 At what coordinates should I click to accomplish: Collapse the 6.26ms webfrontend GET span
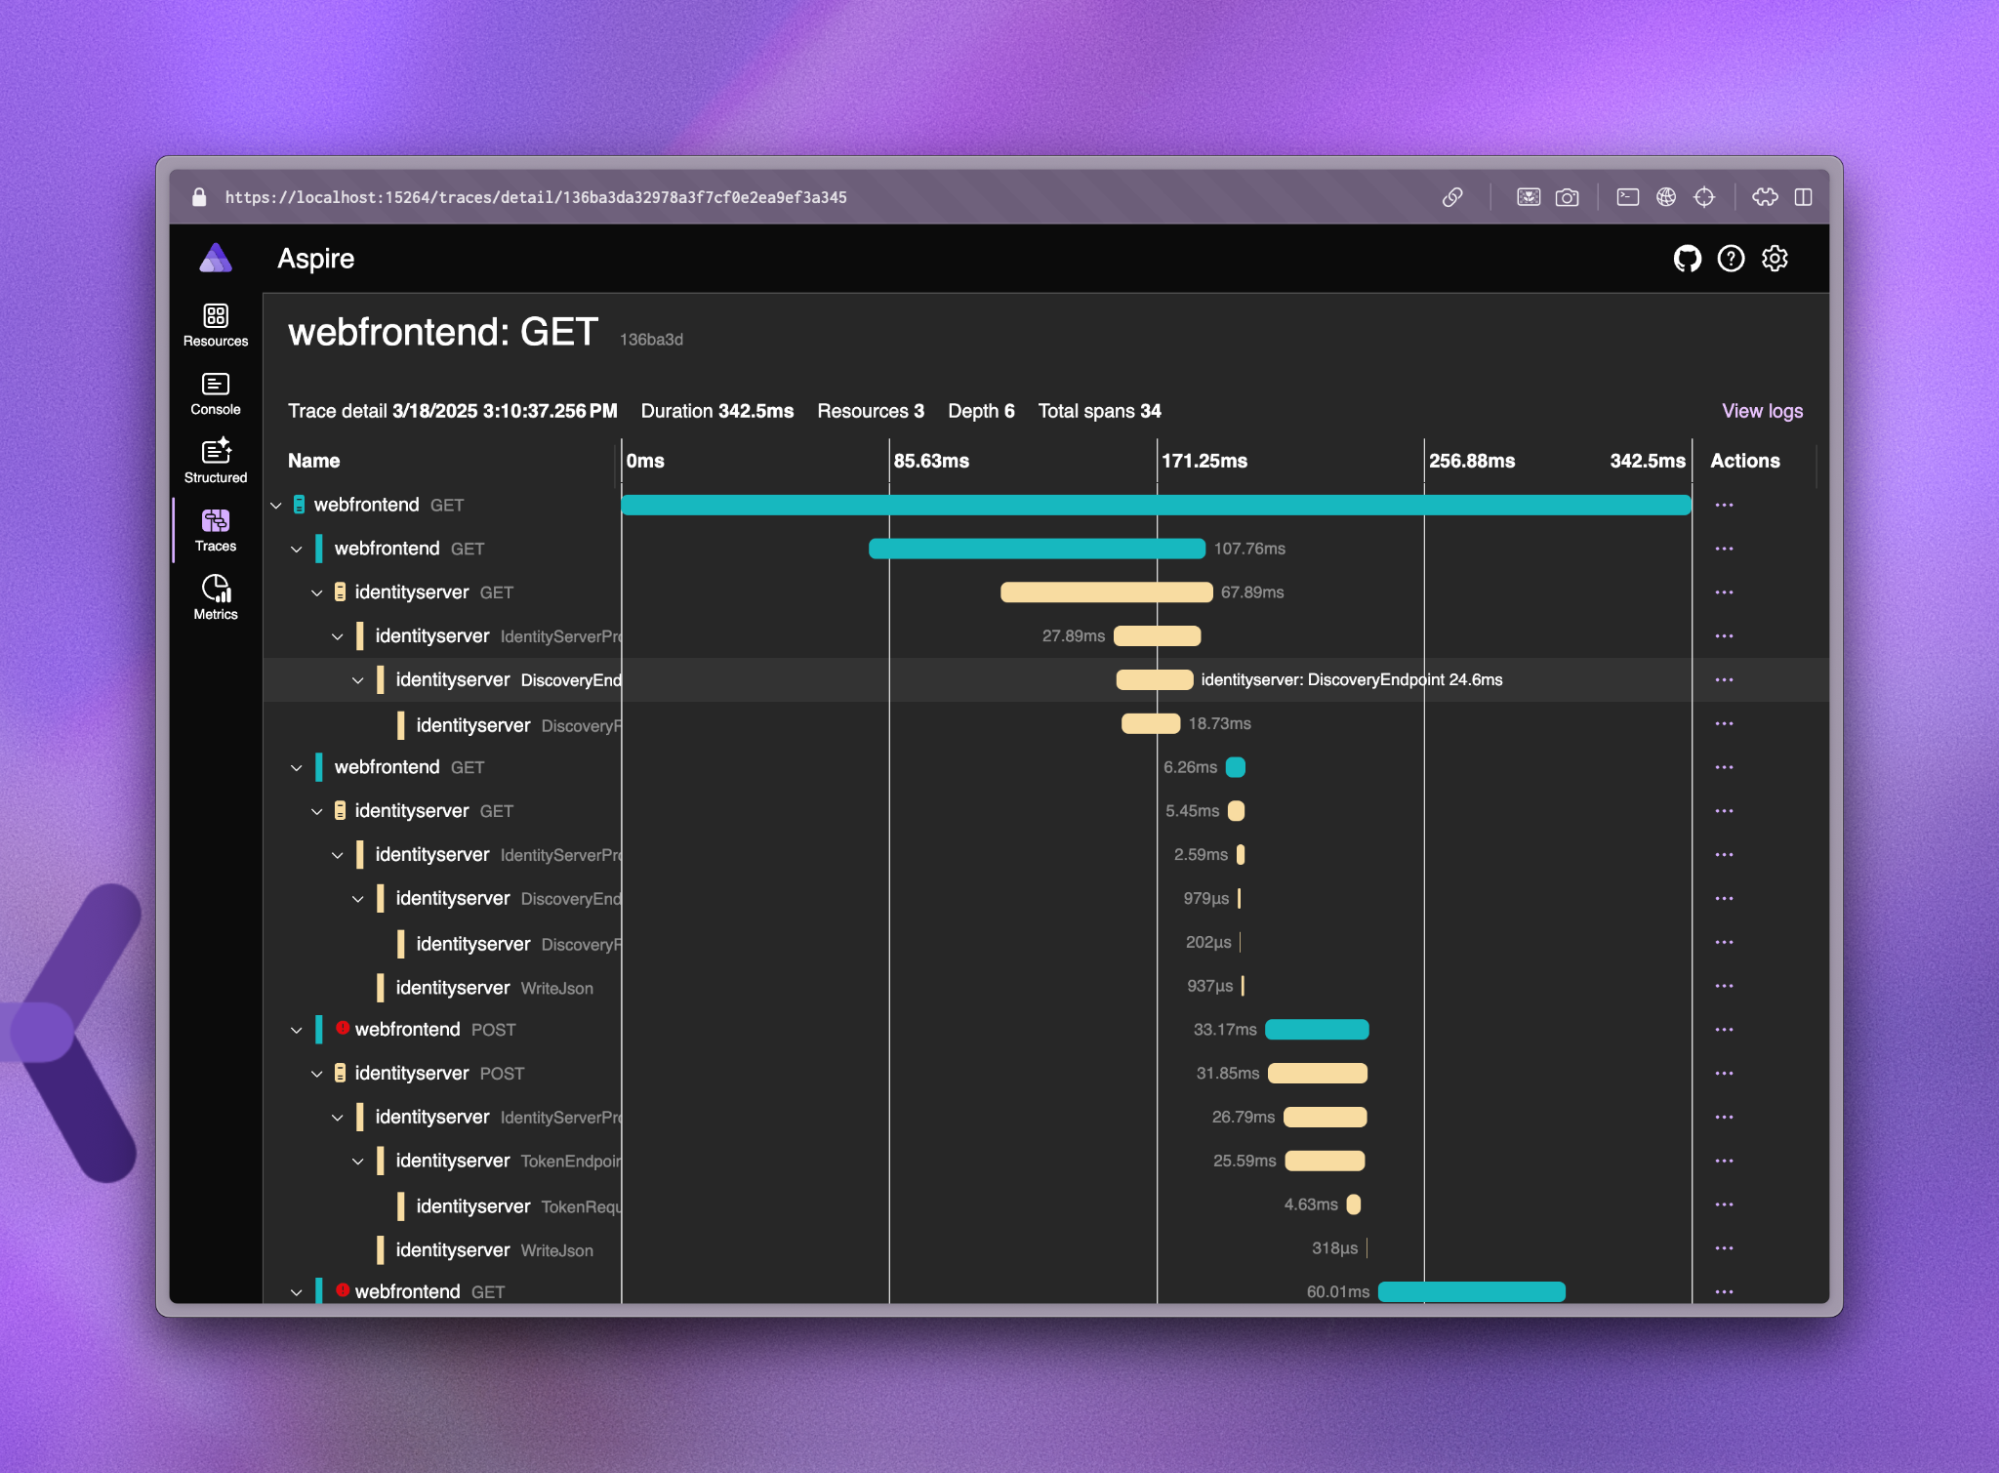pos(296,768)
